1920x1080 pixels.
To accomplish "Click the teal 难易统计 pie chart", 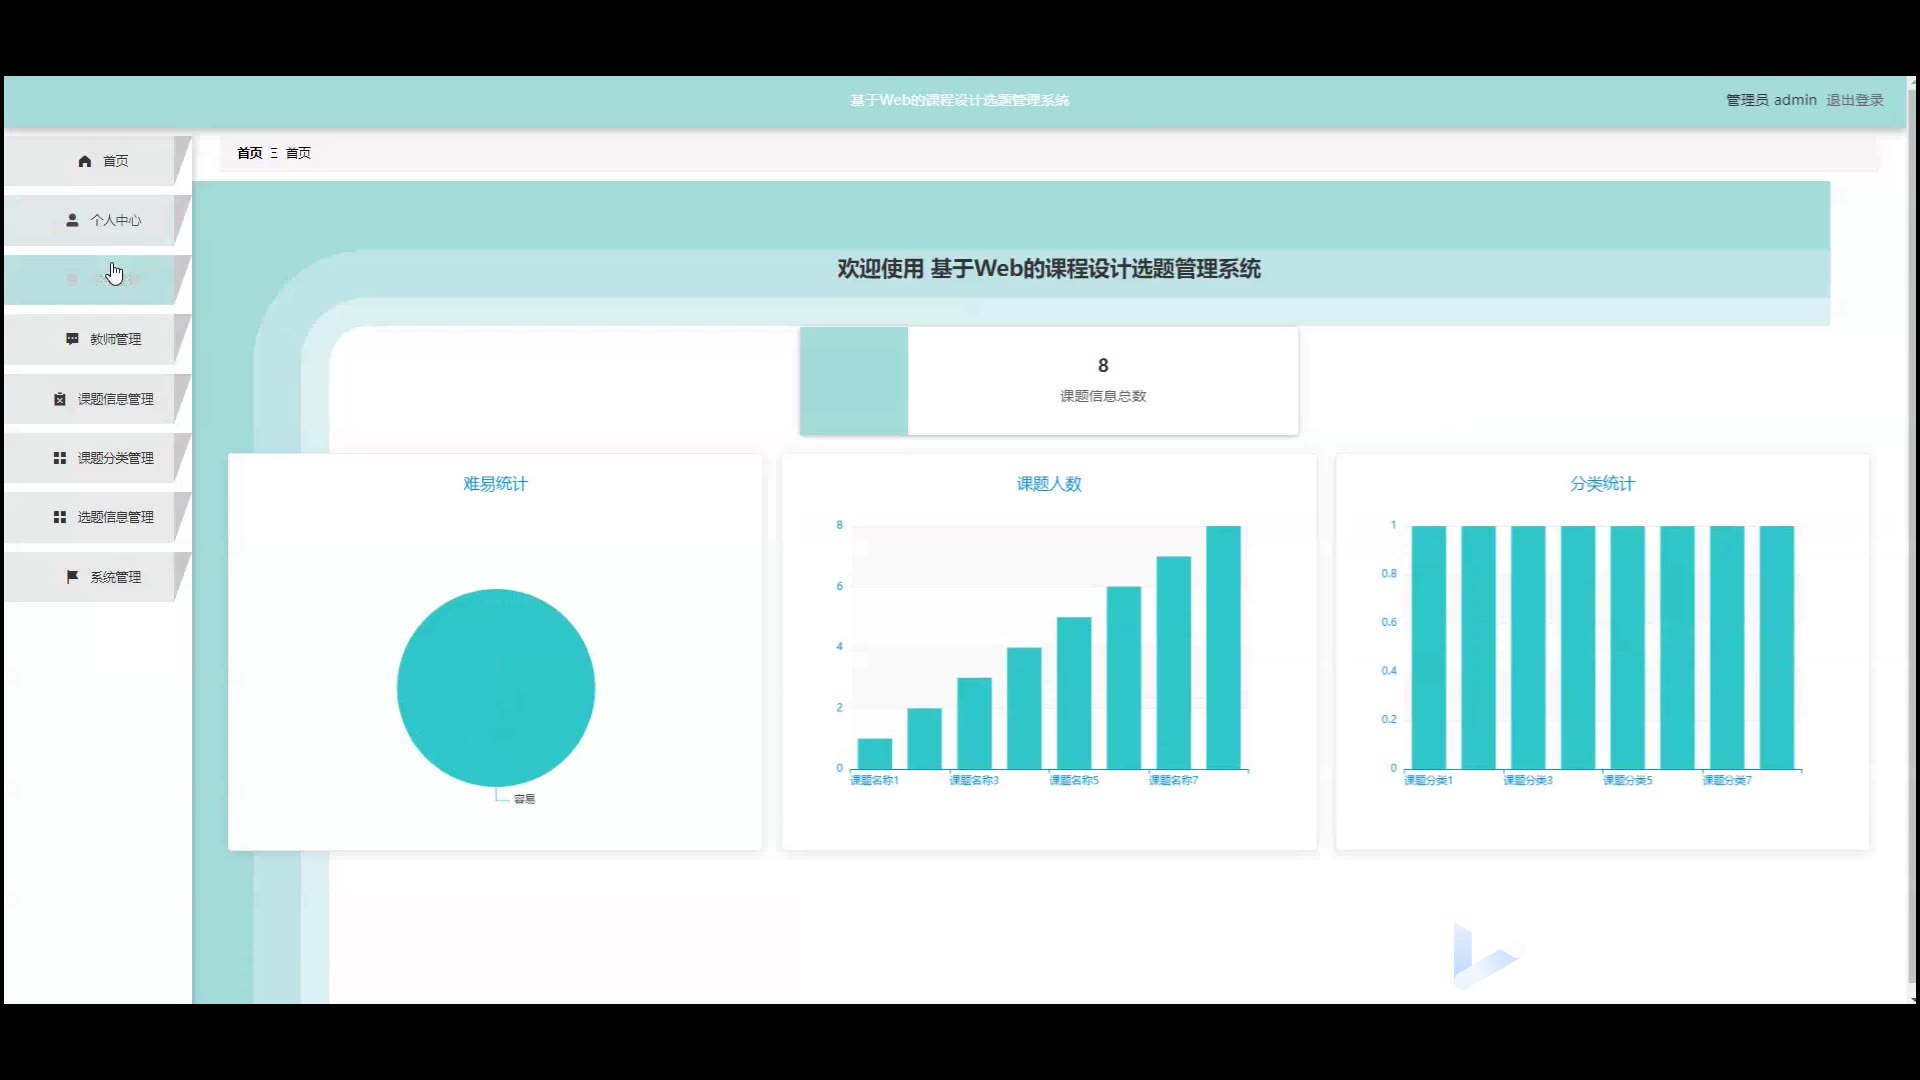I will [x=495, y=688].
